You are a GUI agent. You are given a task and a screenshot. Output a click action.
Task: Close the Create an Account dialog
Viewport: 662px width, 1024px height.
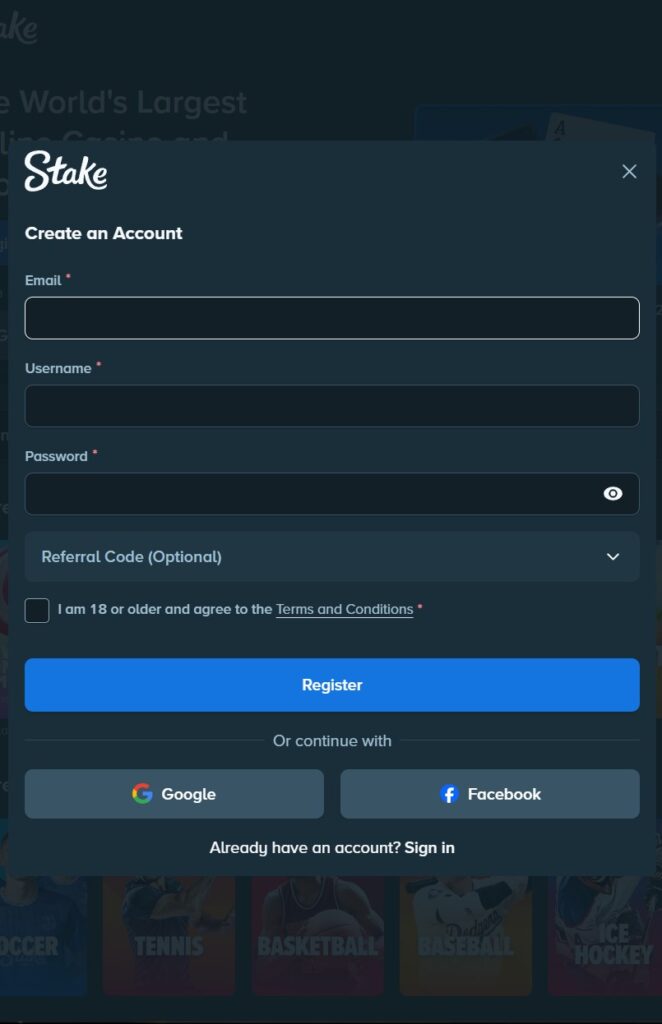tap(629, 171)
